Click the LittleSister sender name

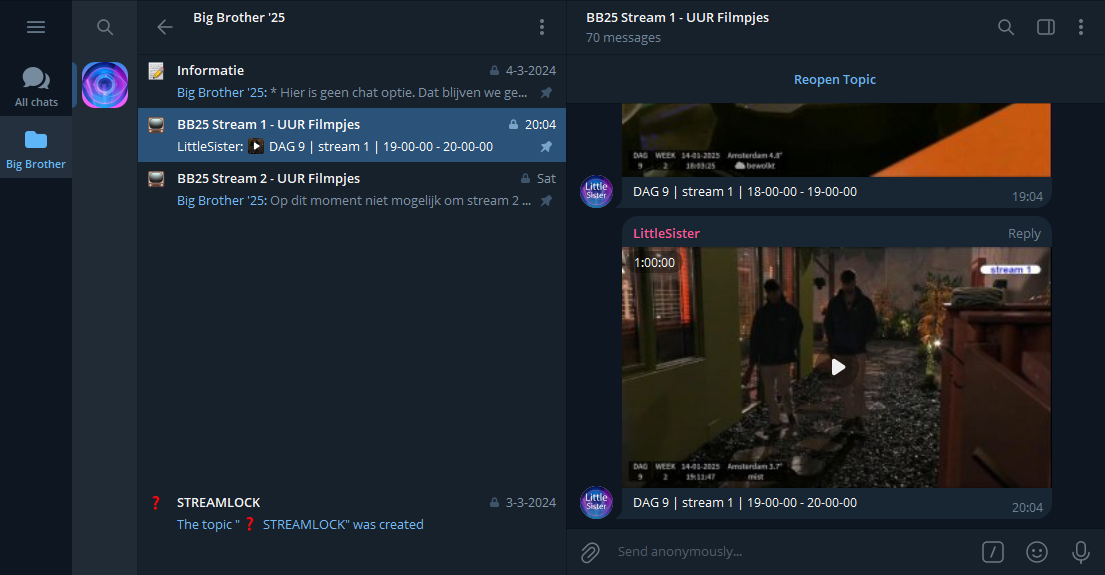666,233
